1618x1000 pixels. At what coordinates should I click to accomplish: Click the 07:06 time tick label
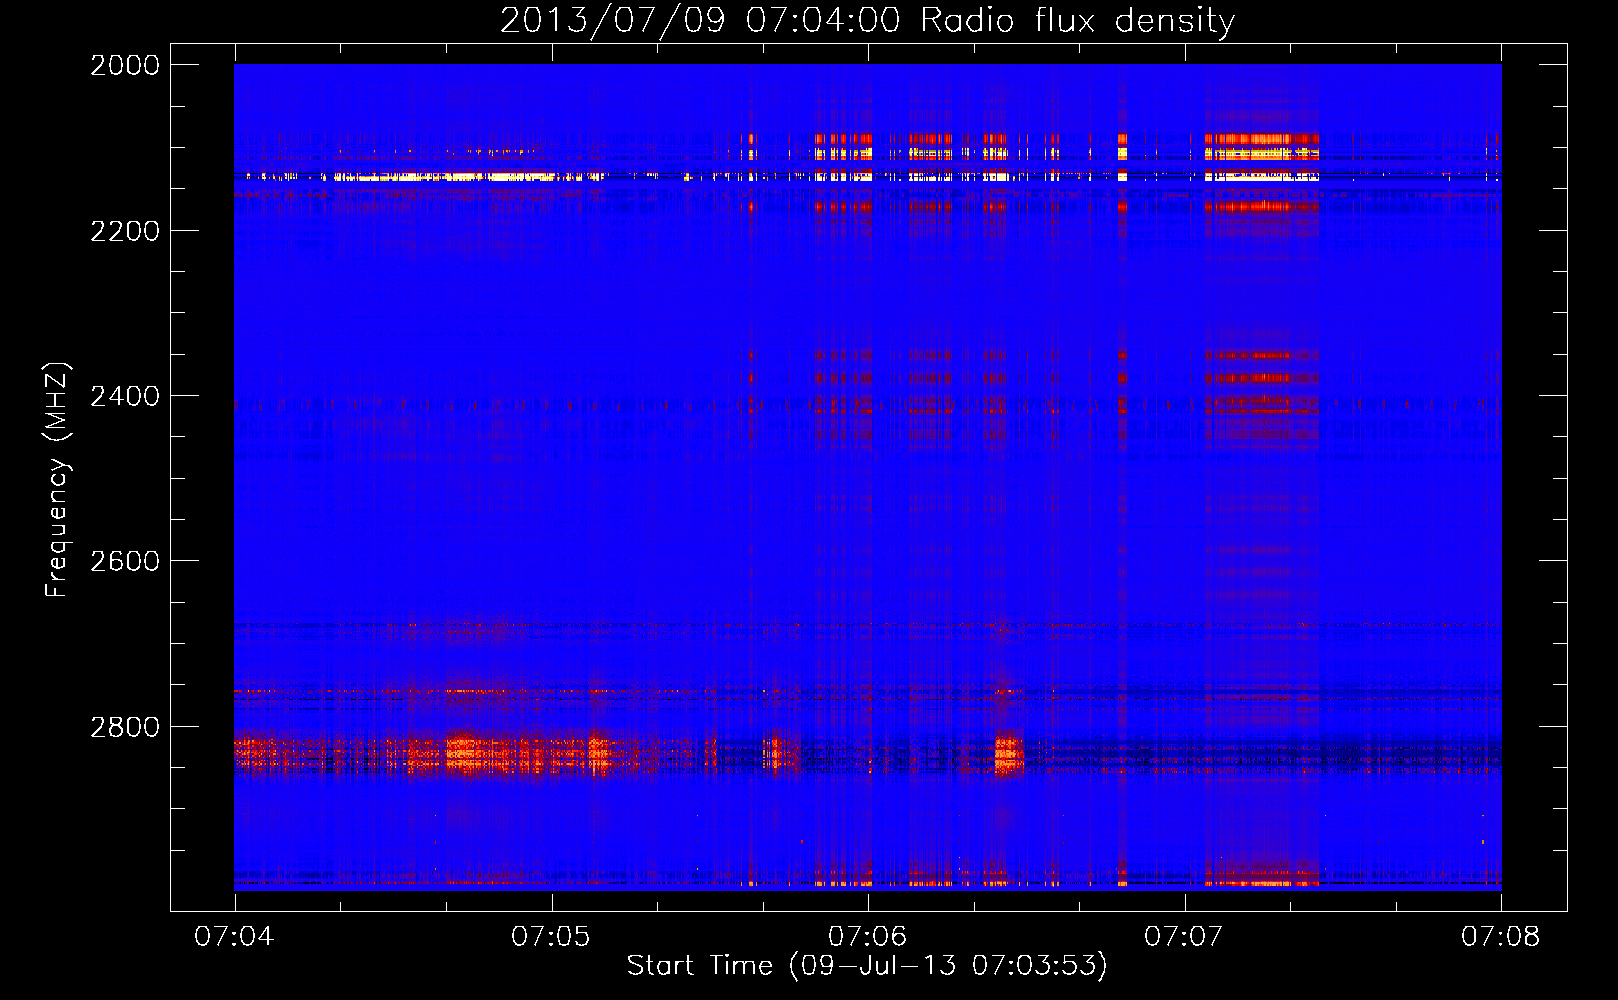pyautogui.click(x=868, y=936)
